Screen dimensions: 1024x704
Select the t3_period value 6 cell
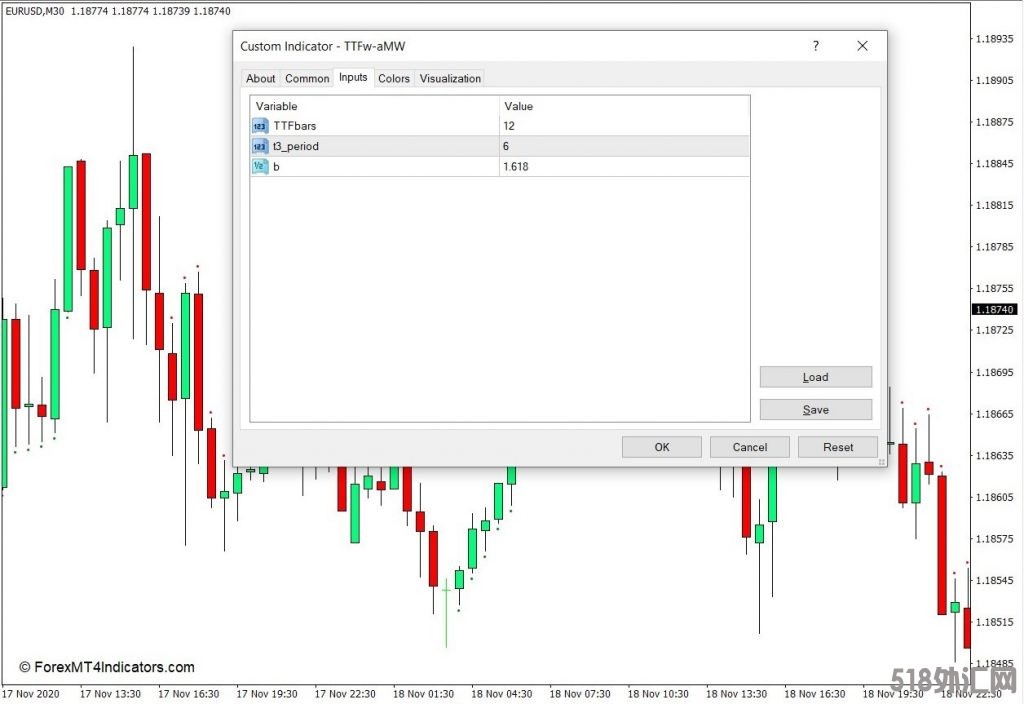point(623,146)
